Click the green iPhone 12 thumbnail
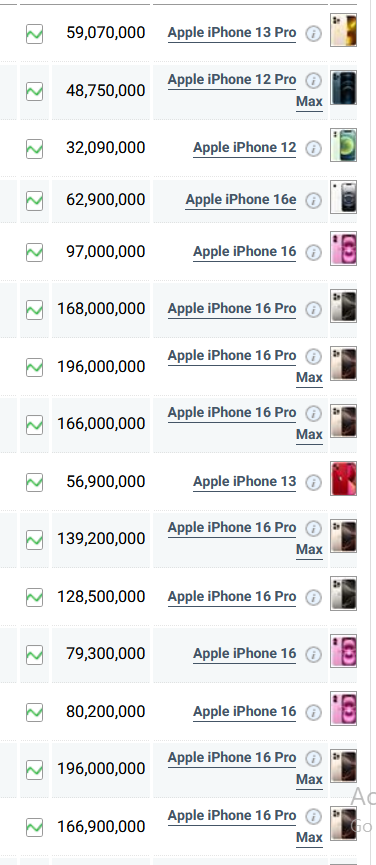Screen dimensions: 376x865 click(343, 145)
